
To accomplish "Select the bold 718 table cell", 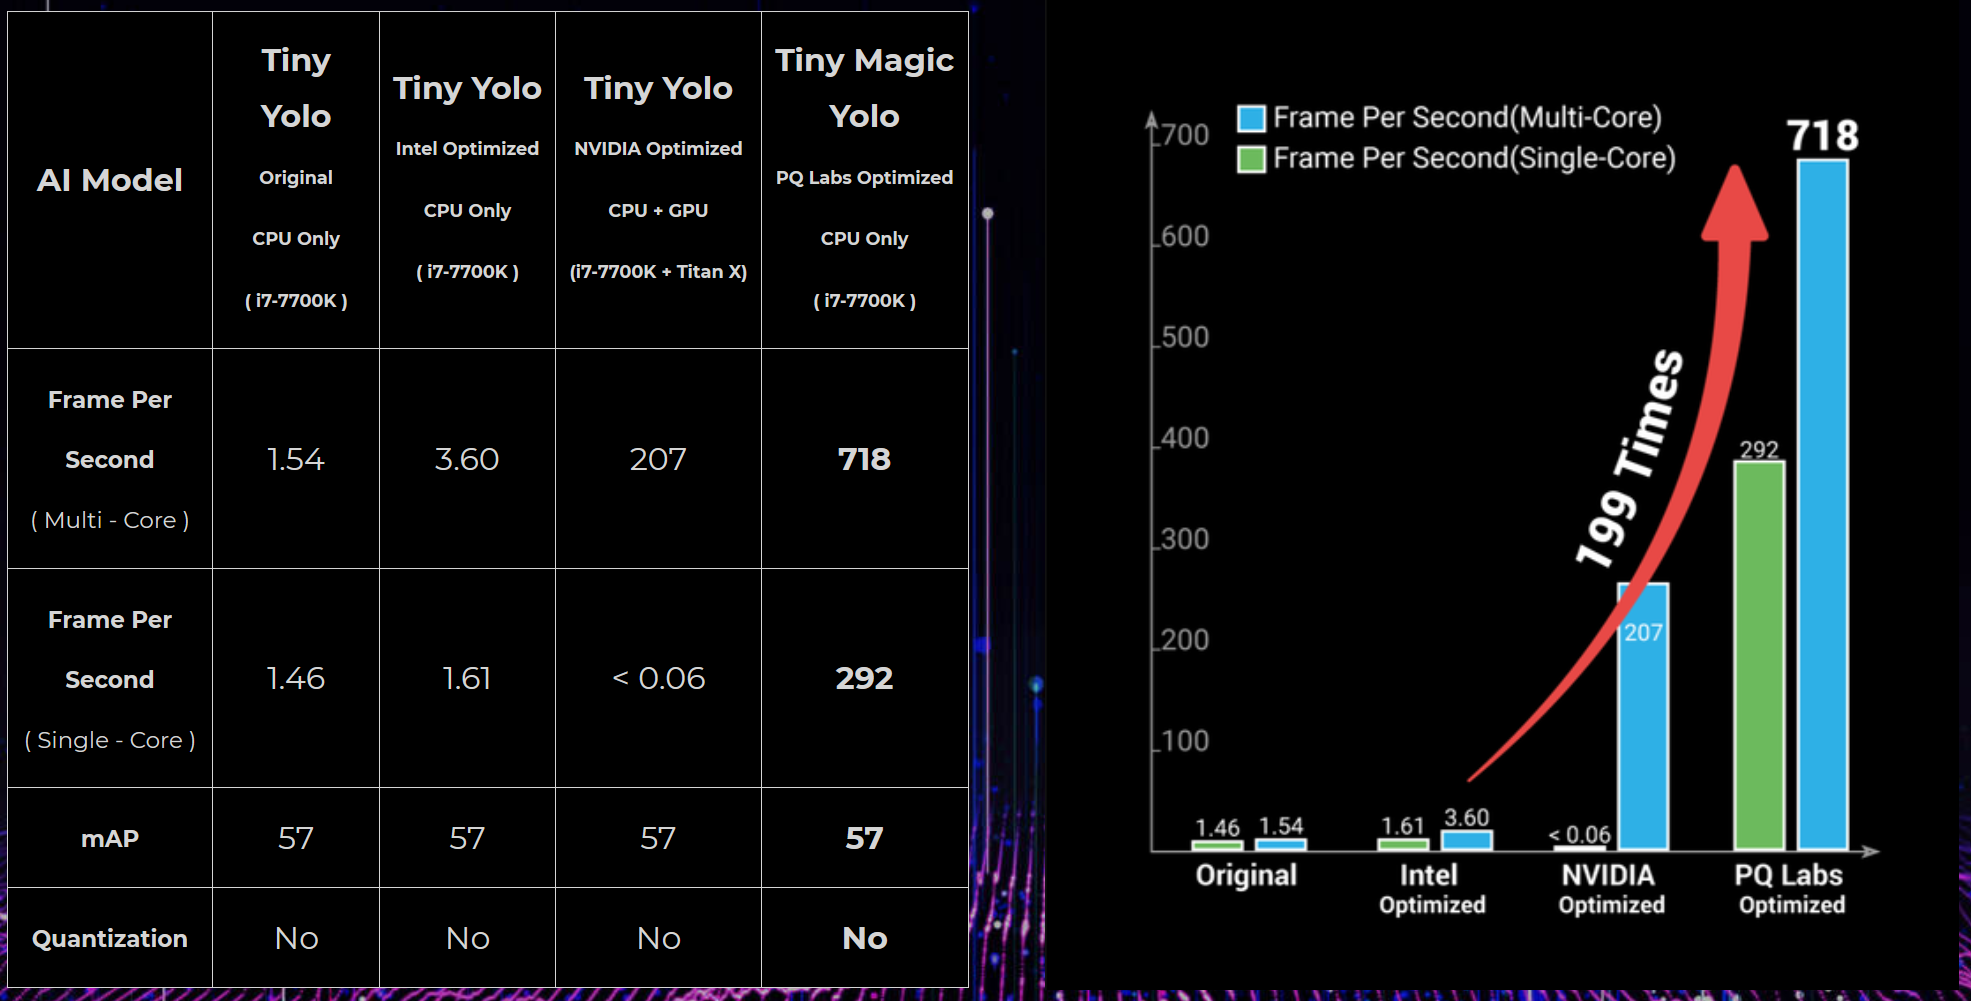I will (x=864, y=459).
